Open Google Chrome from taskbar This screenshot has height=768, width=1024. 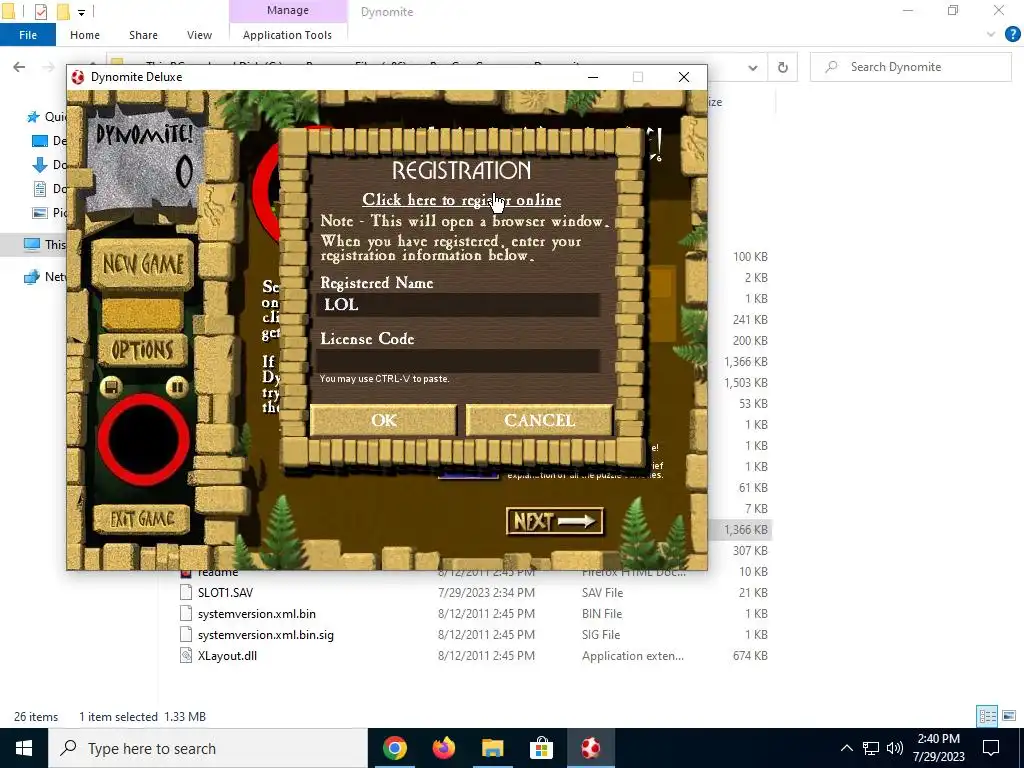click(395, 748)
